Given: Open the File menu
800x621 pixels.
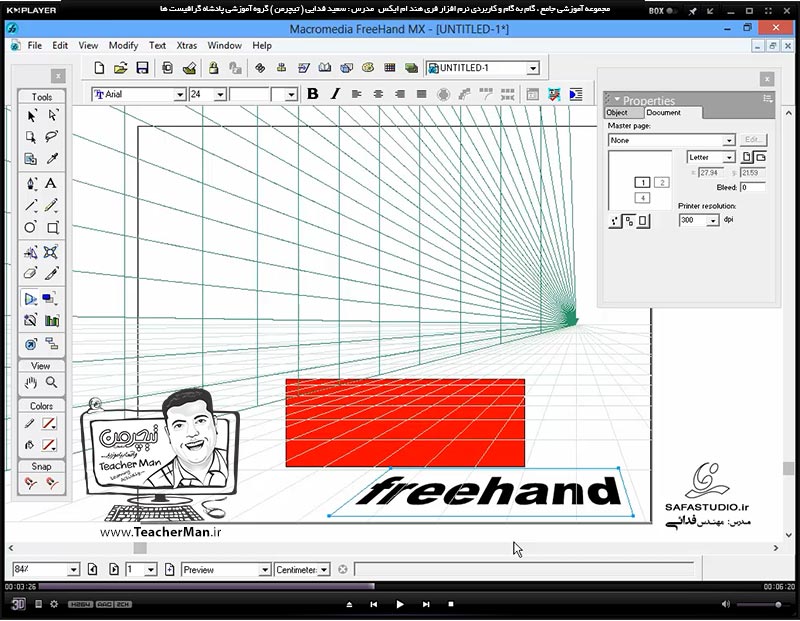Looking at the screenshot, I should (35, 45).
